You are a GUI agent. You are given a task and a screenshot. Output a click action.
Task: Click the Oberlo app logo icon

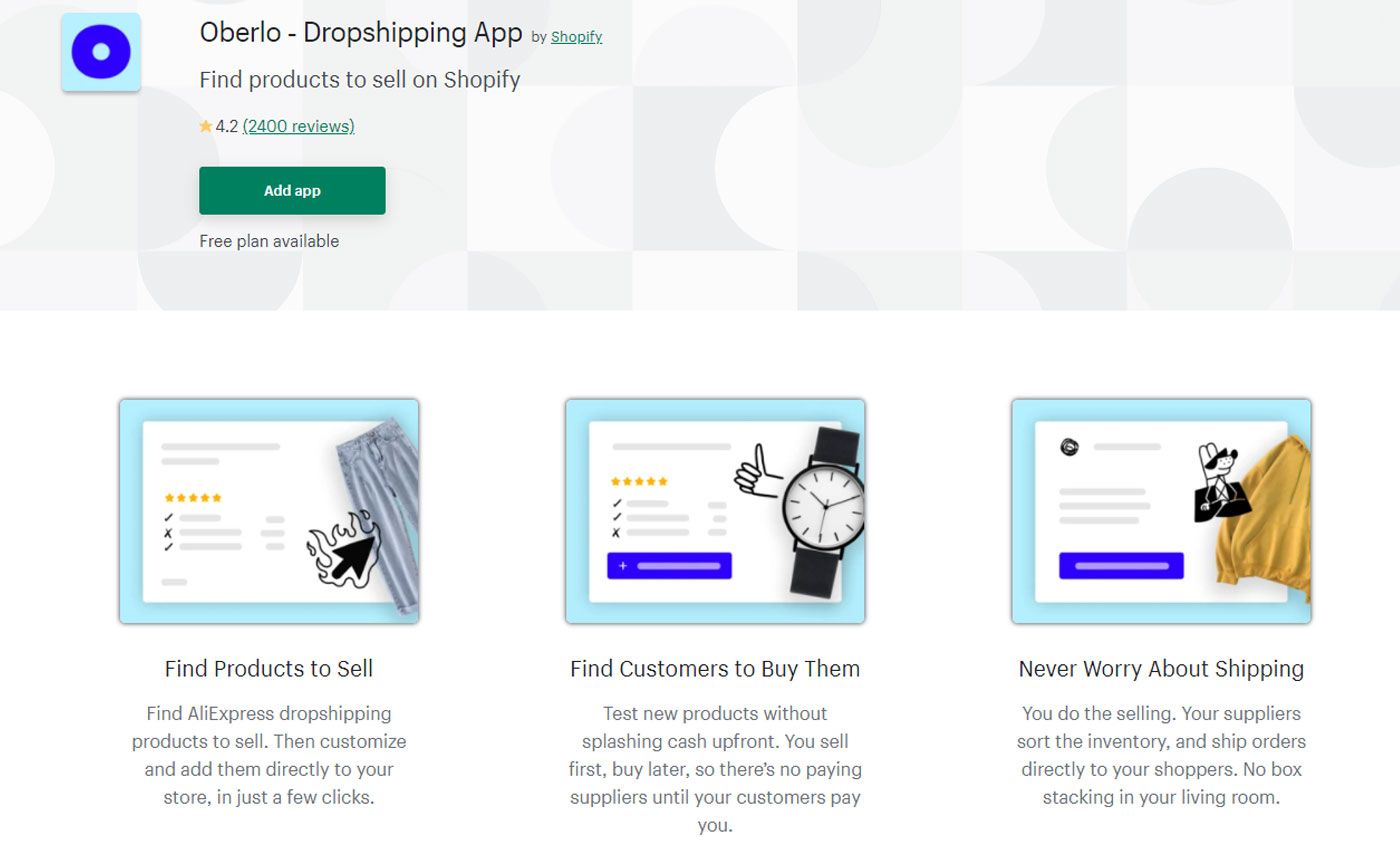[x=101, y=52]
